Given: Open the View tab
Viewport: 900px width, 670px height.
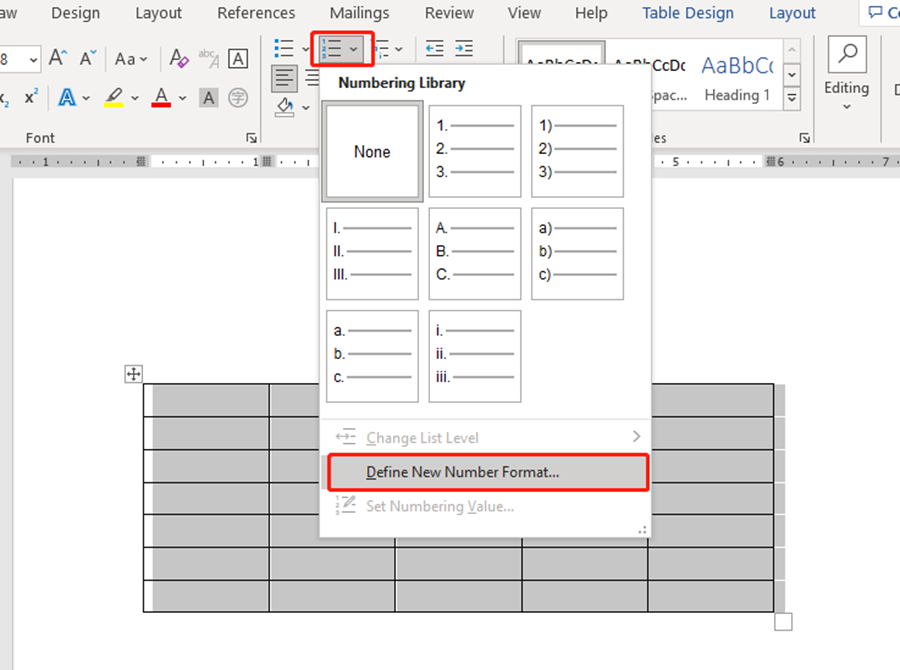Looking at the screenshot, I should [524, 13].
